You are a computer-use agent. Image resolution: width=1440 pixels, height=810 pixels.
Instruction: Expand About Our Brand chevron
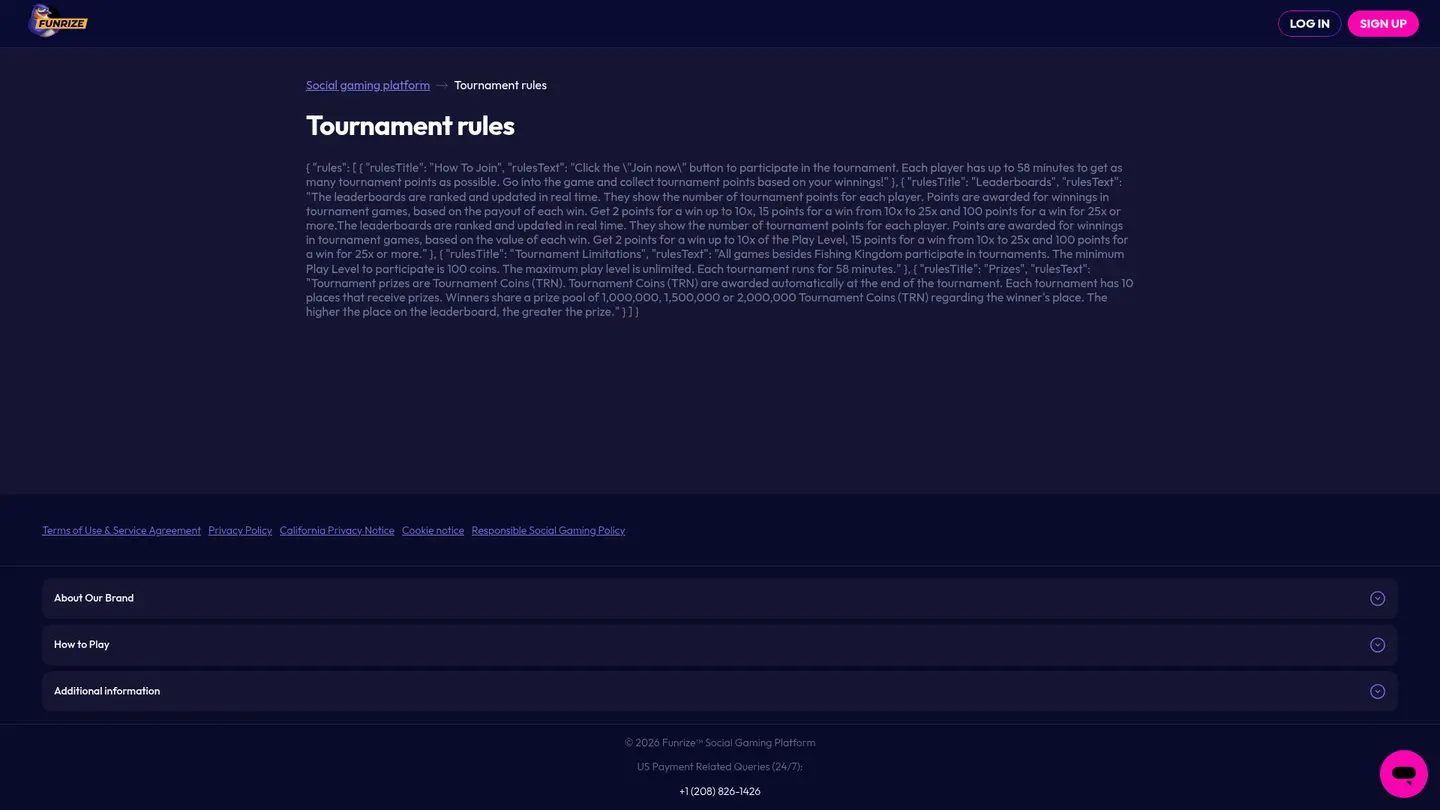[1377, 598]
